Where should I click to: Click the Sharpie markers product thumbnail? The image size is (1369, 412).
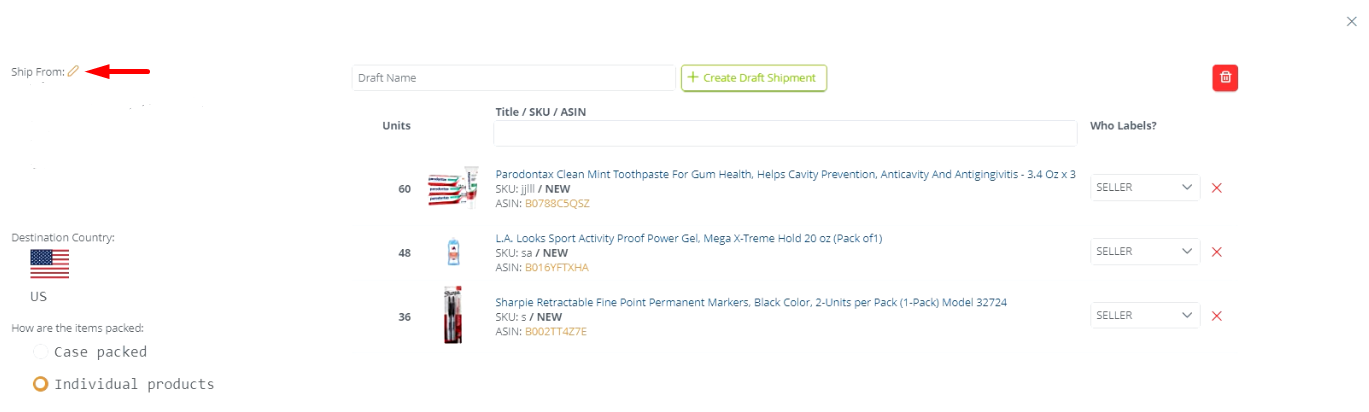click(x=453, y=315)
